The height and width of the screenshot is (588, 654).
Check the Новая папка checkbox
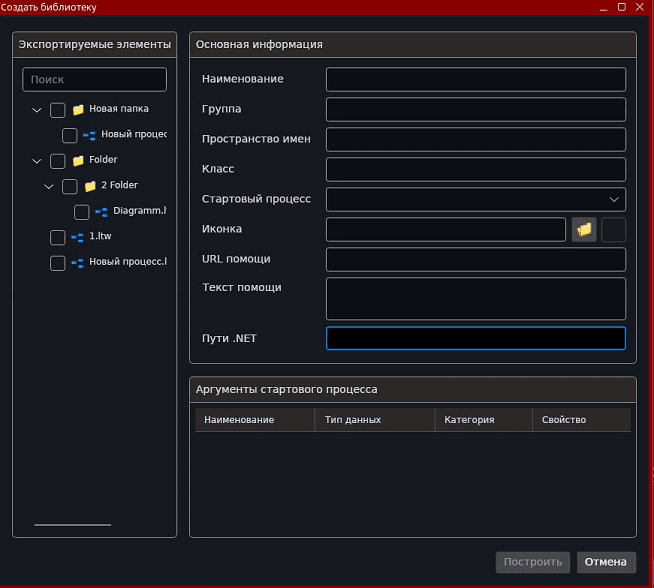(x=58, y=110)
